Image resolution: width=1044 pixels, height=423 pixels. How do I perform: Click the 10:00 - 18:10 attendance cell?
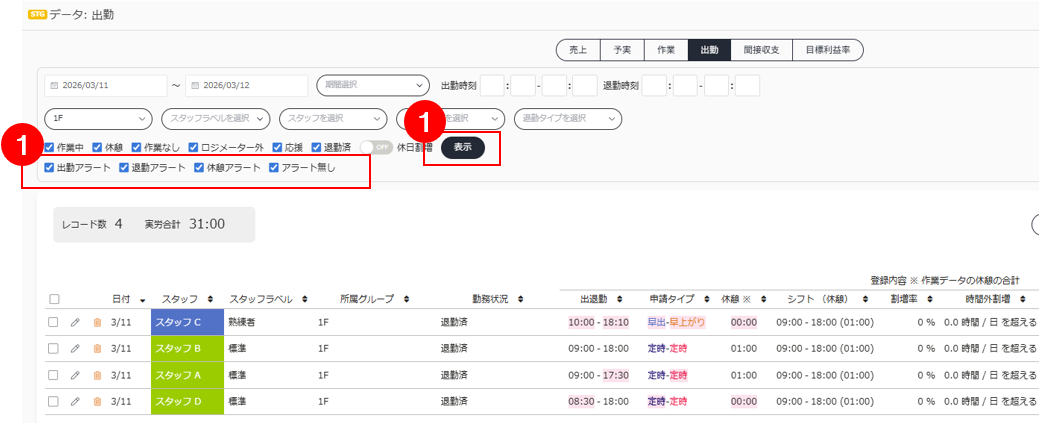[599, 322]
